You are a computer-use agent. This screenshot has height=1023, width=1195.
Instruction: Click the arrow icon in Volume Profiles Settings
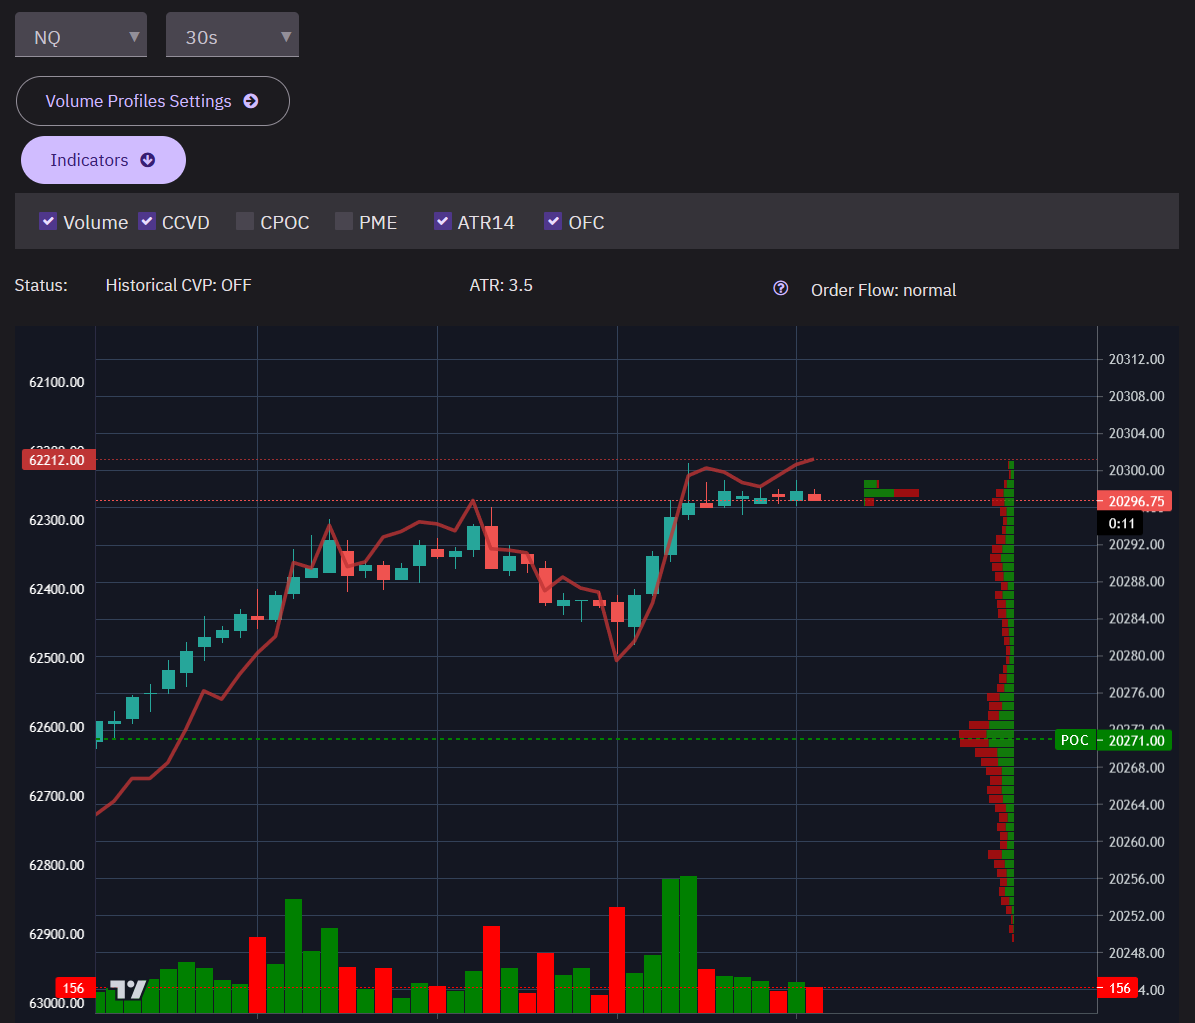tap(251, 101)
